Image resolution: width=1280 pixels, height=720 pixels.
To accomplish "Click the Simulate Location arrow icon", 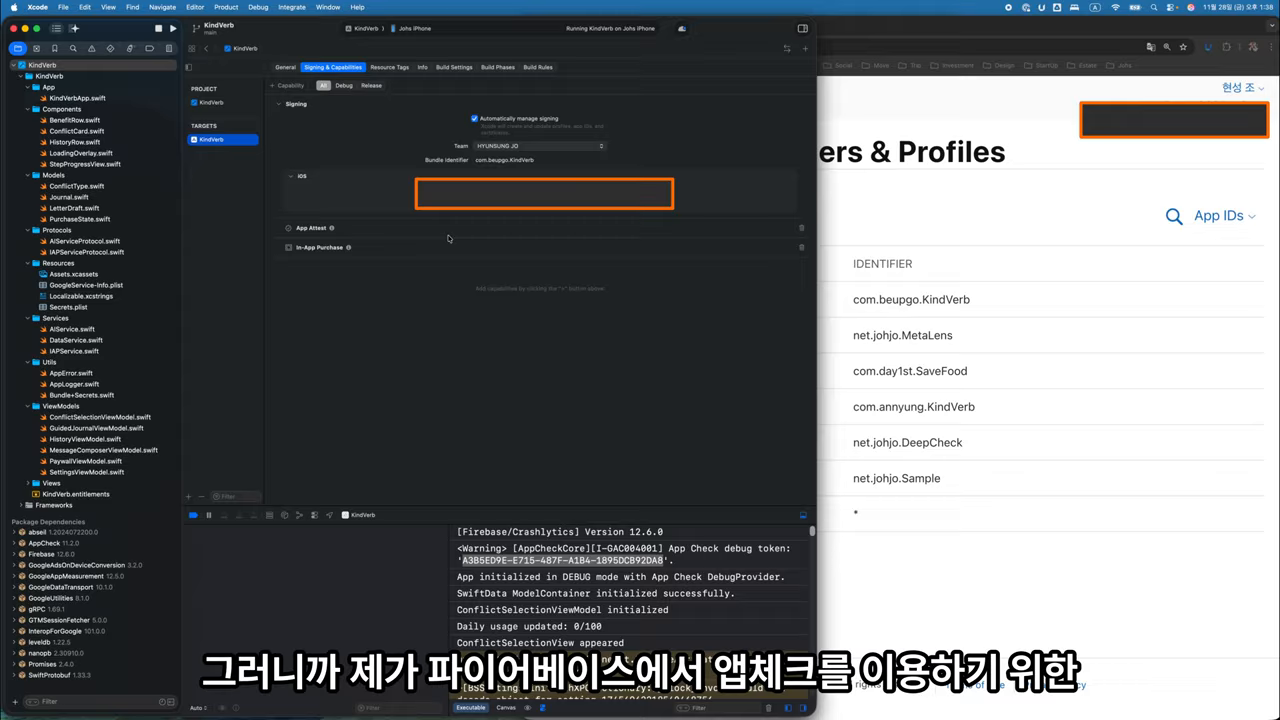I will point(329,515).
